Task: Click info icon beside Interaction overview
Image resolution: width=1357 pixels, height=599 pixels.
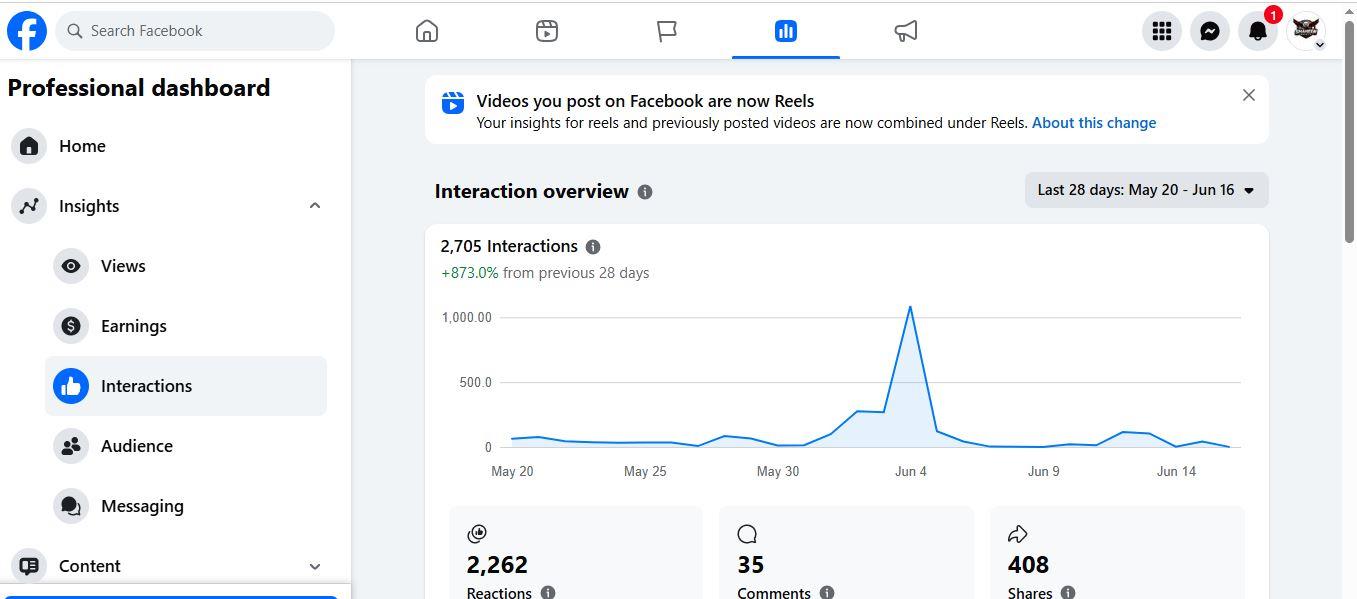Action: [x=645, y=192]
